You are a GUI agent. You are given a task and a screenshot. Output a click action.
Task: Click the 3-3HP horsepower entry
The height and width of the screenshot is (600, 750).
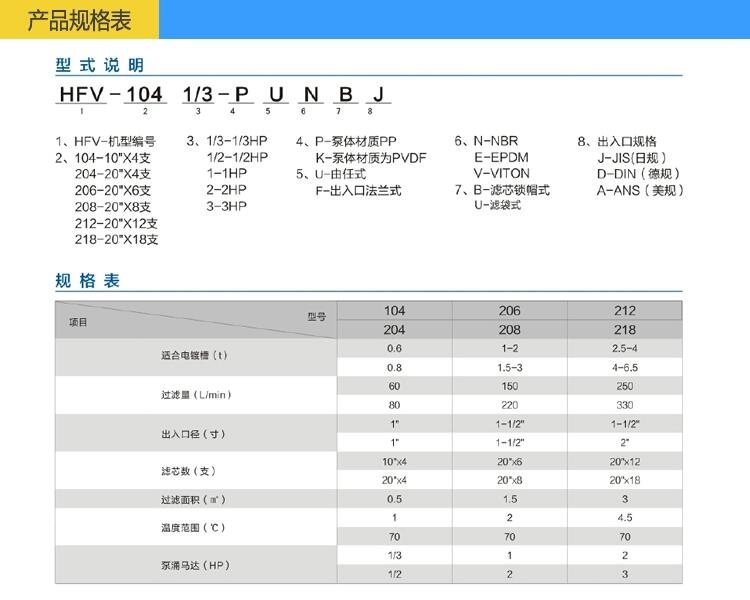click(225, 206)
